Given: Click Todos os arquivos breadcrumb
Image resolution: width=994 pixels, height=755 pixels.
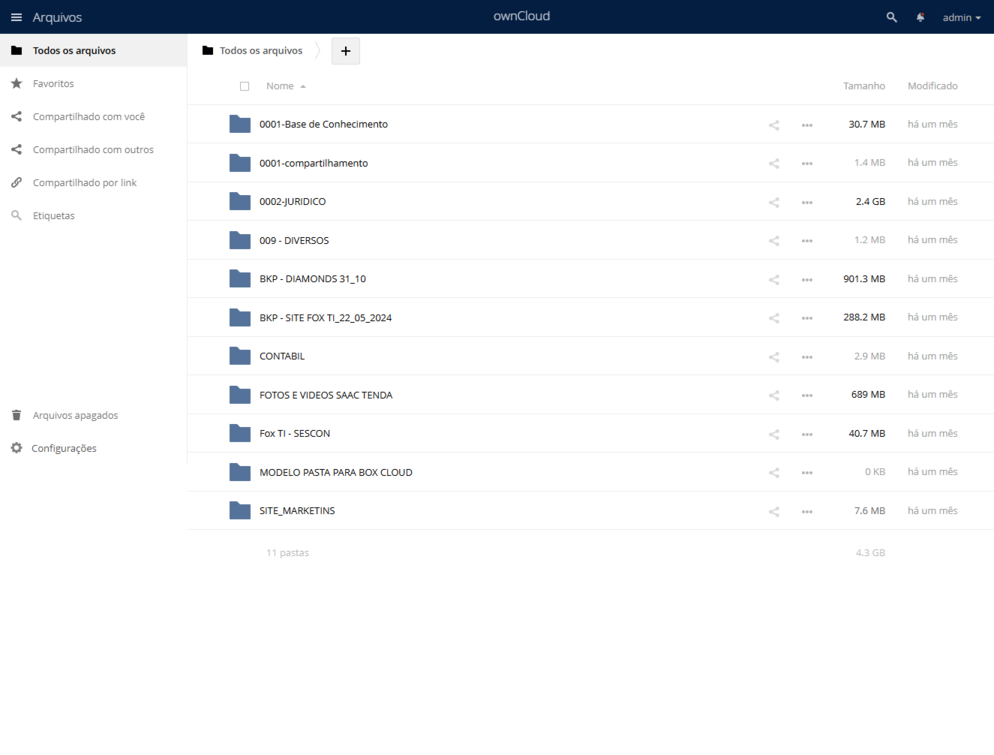Looking at the screenshot, I should 260,51.
